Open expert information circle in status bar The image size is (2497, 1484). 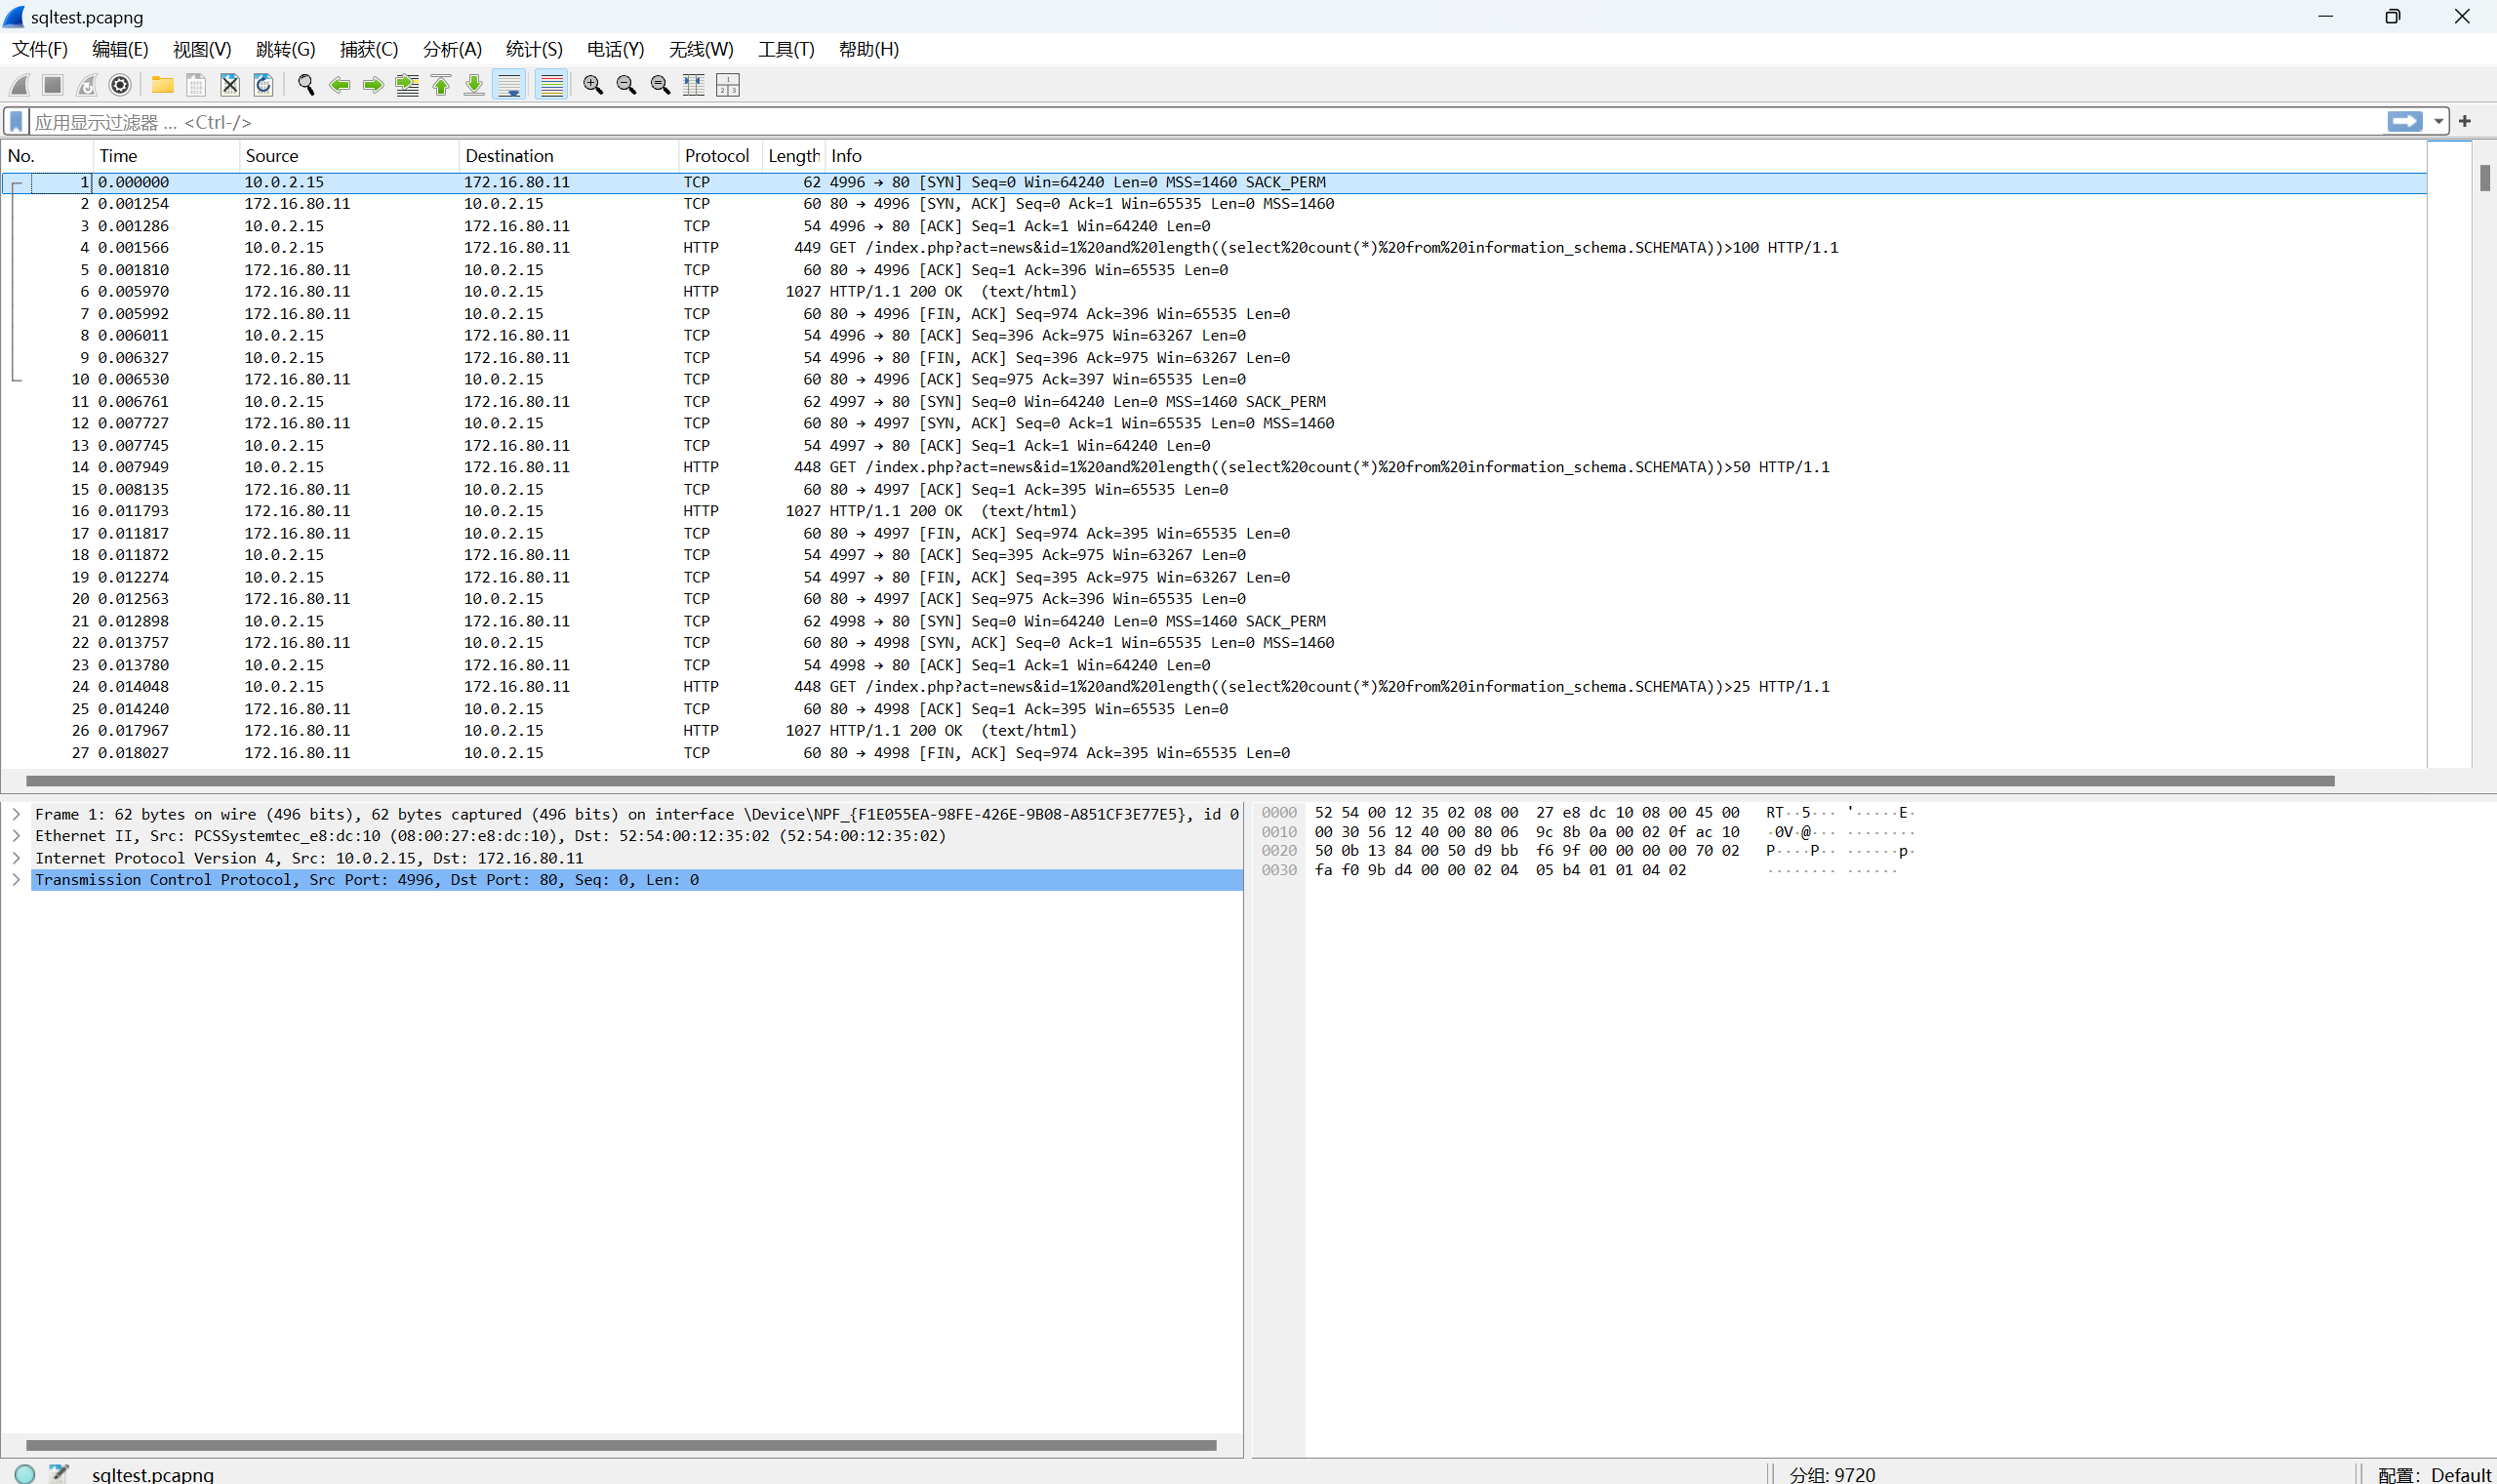[x=25, y=1473]
